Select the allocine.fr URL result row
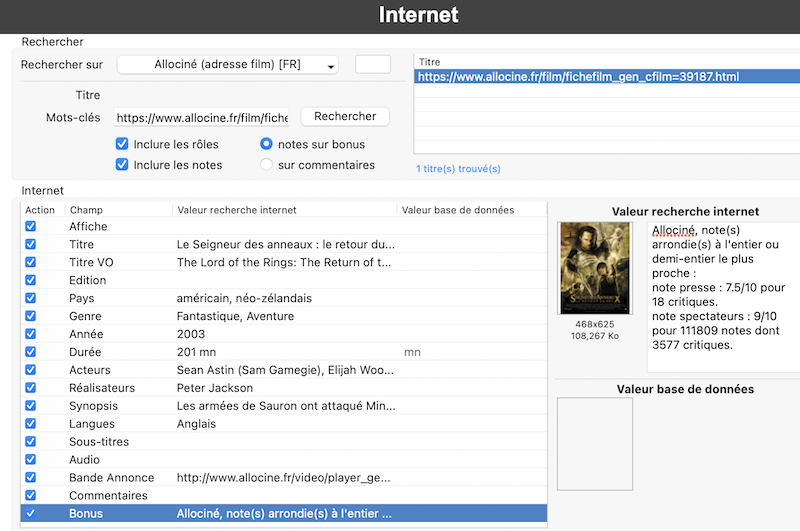 point(578,76)
